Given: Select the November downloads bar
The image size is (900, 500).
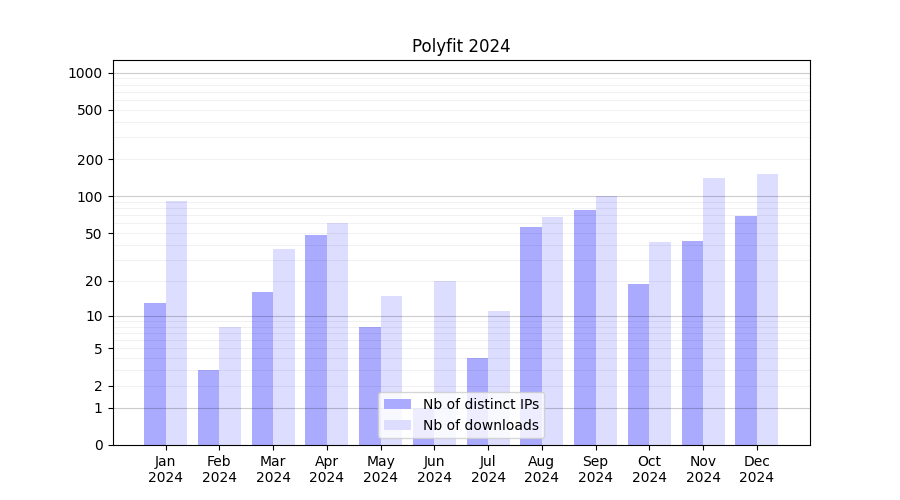Looking at the screenshot, I should [x=714, y=311].
